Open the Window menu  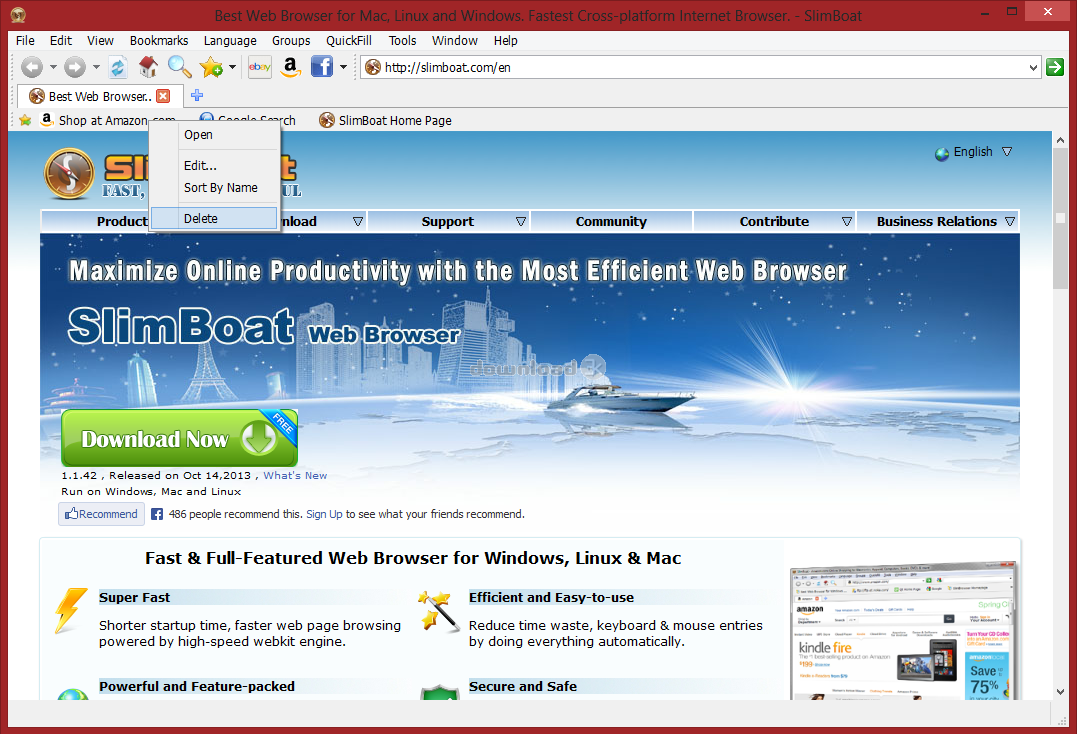[455, 41]
